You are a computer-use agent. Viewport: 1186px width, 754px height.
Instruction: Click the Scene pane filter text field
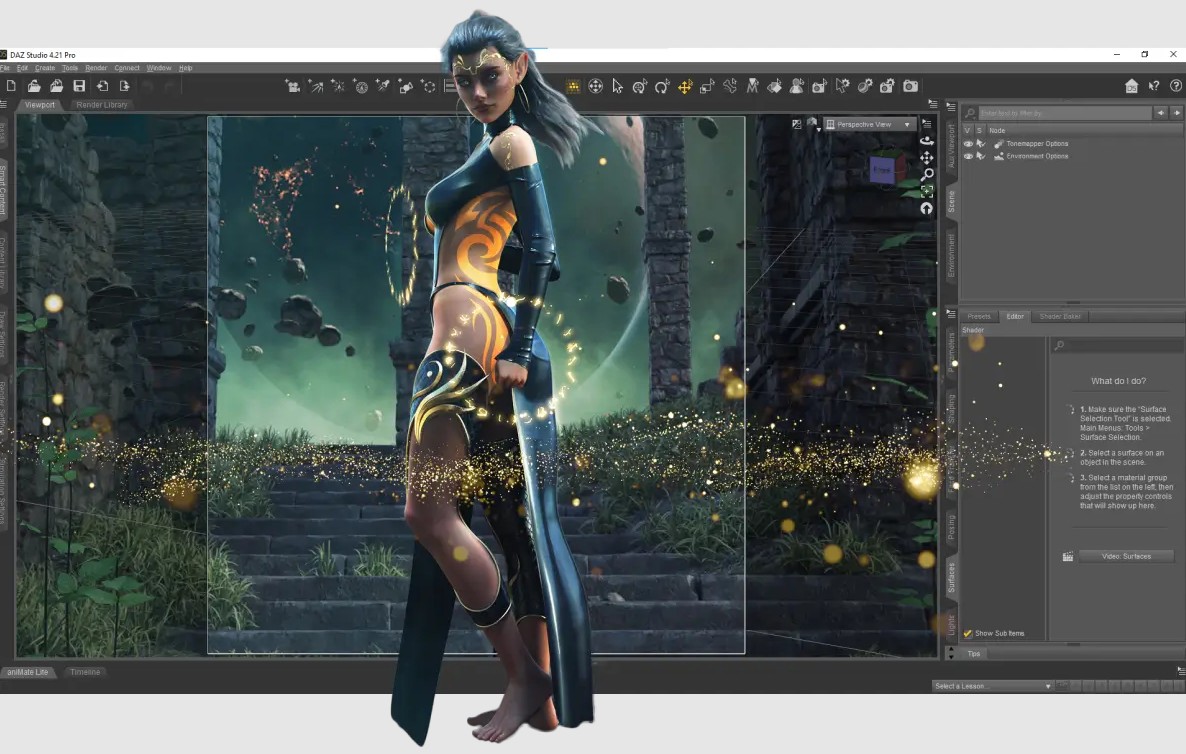coord(1063,113)
